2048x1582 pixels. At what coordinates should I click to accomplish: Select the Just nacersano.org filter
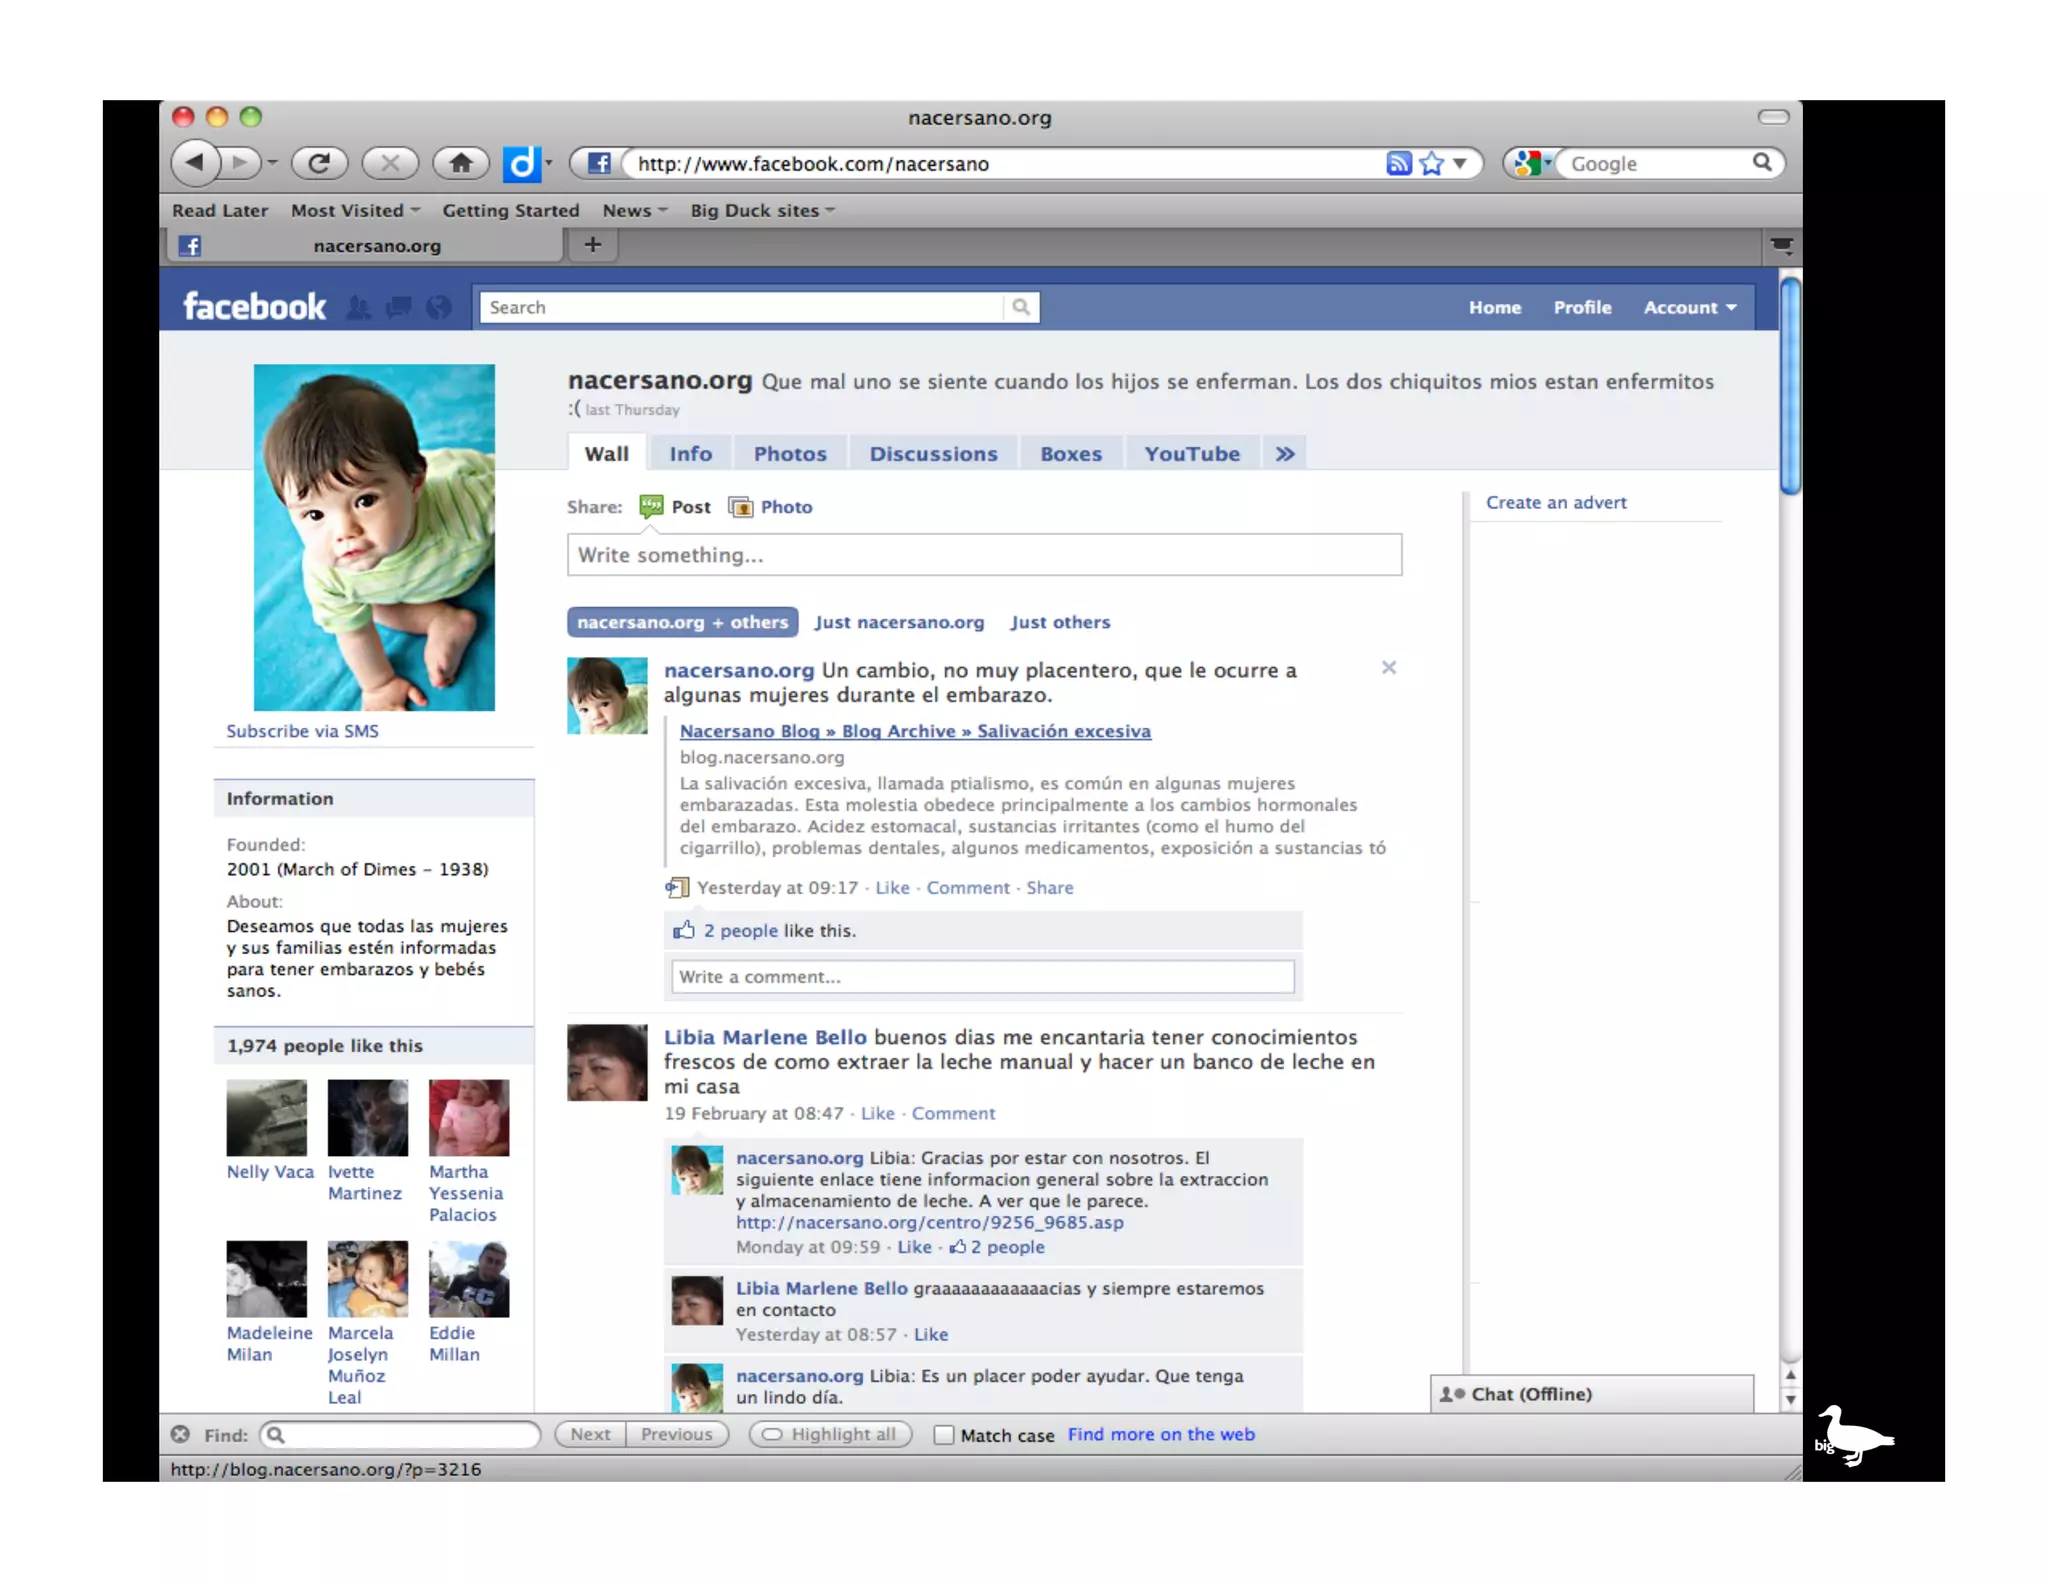(898, 622)
